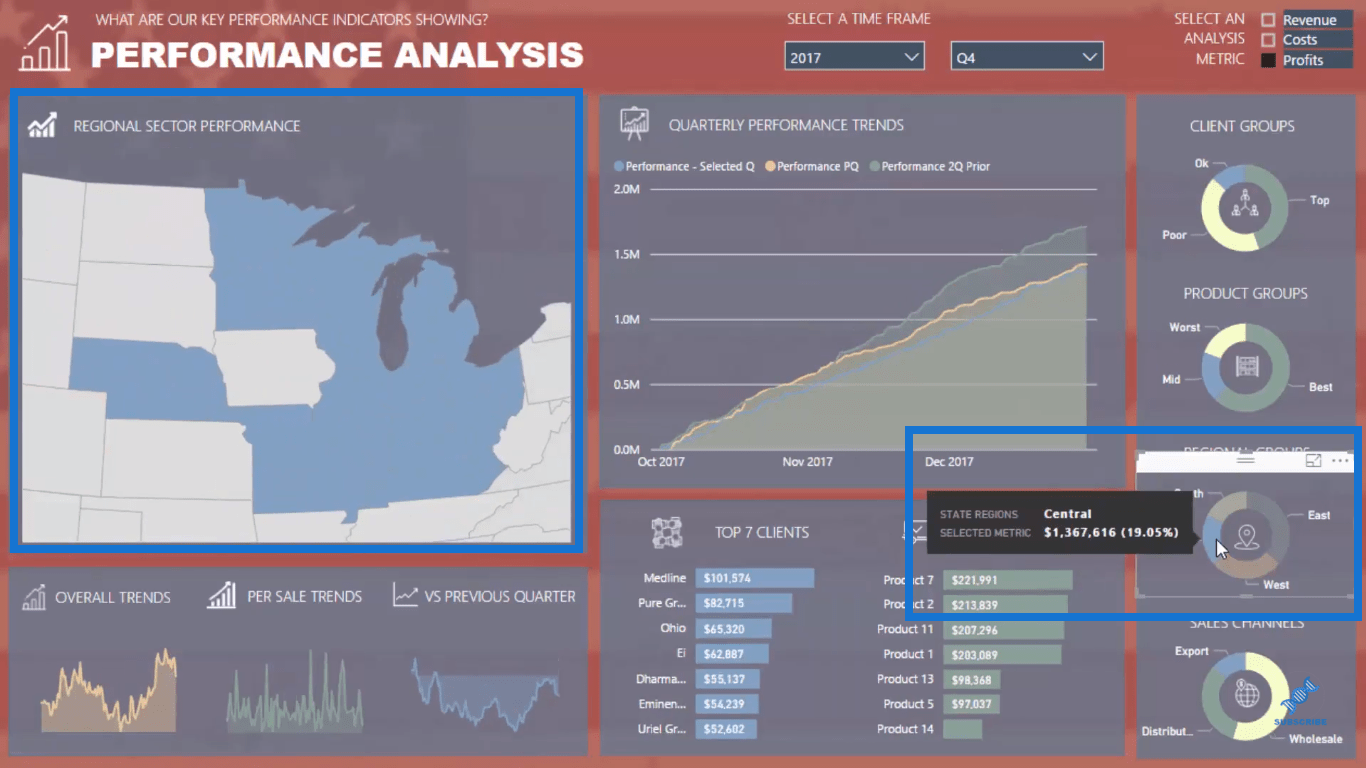Image resolution: width=1366 pixels, height=768 pixels.
Task: Click the Iowa state on the map
Action: [x=273, y=367]
